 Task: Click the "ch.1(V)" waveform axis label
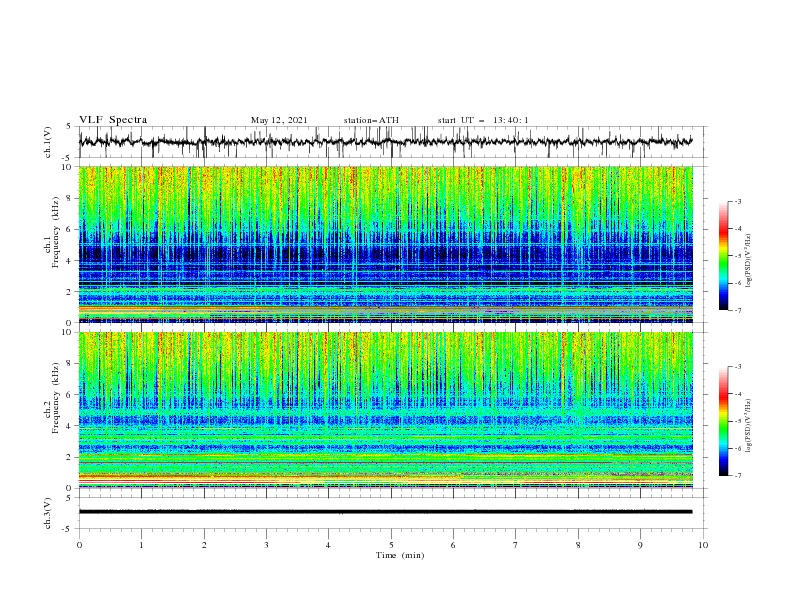(48, 142)
